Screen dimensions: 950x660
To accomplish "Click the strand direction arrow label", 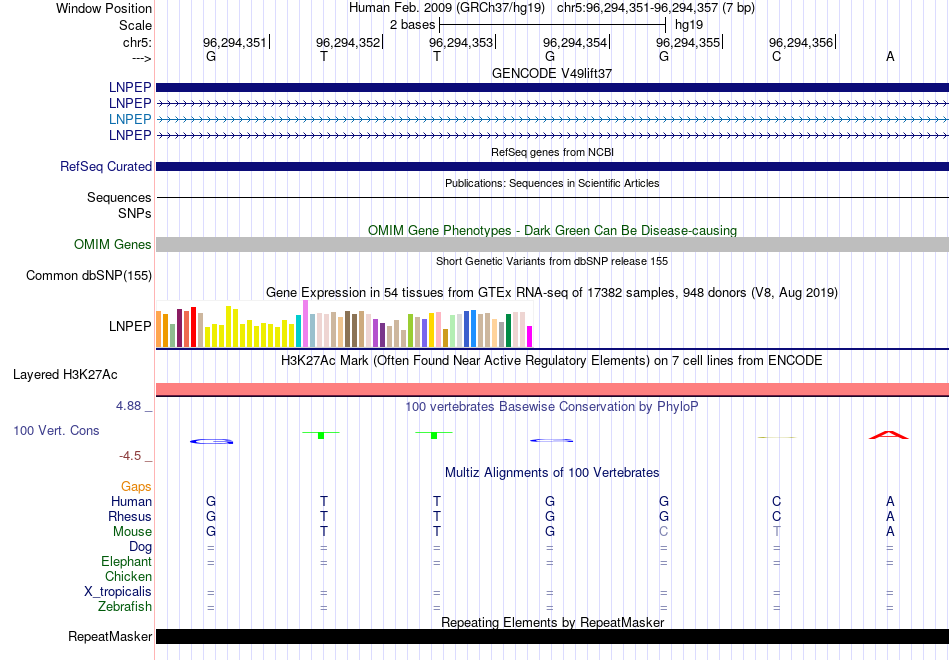I will coord(141,58).
